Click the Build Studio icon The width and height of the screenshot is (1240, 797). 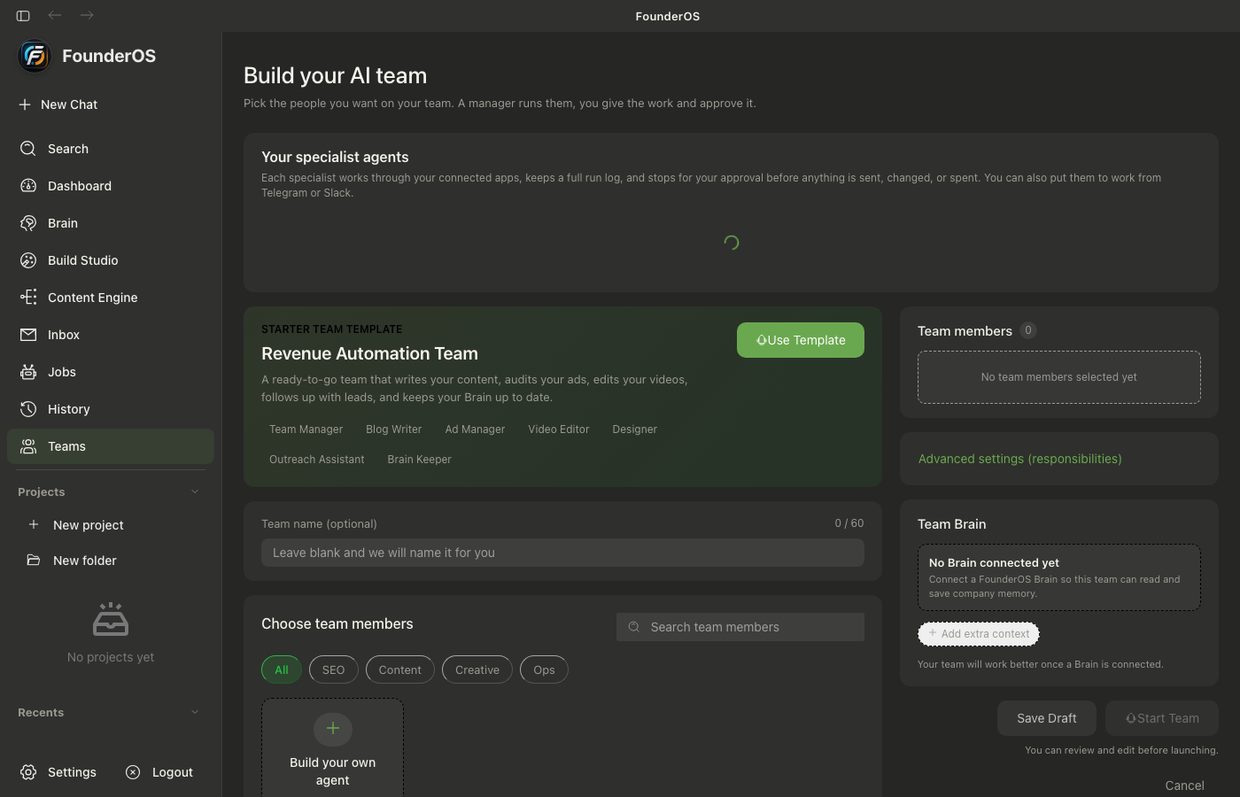[28, 260]
